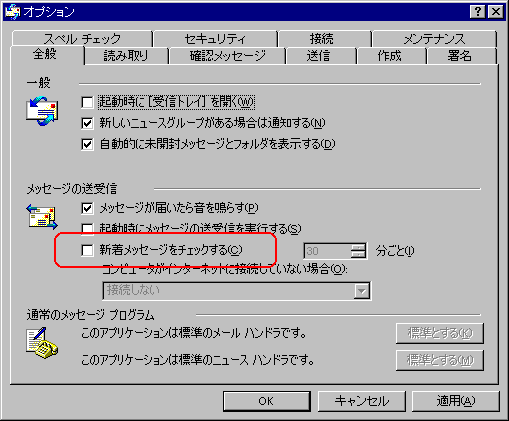Click the default message program phone icon
The width and height of the screenshot is (509, 421).
(x=42, y=343)
